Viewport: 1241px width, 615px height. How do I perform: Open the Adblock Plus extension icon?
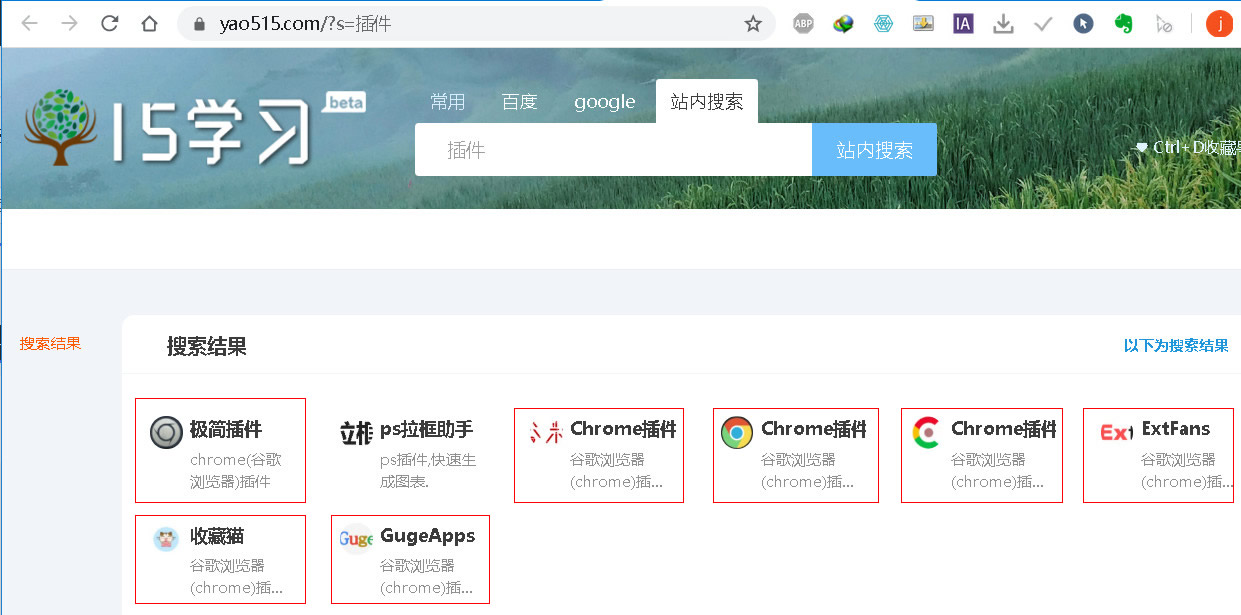tap(803, 23)
